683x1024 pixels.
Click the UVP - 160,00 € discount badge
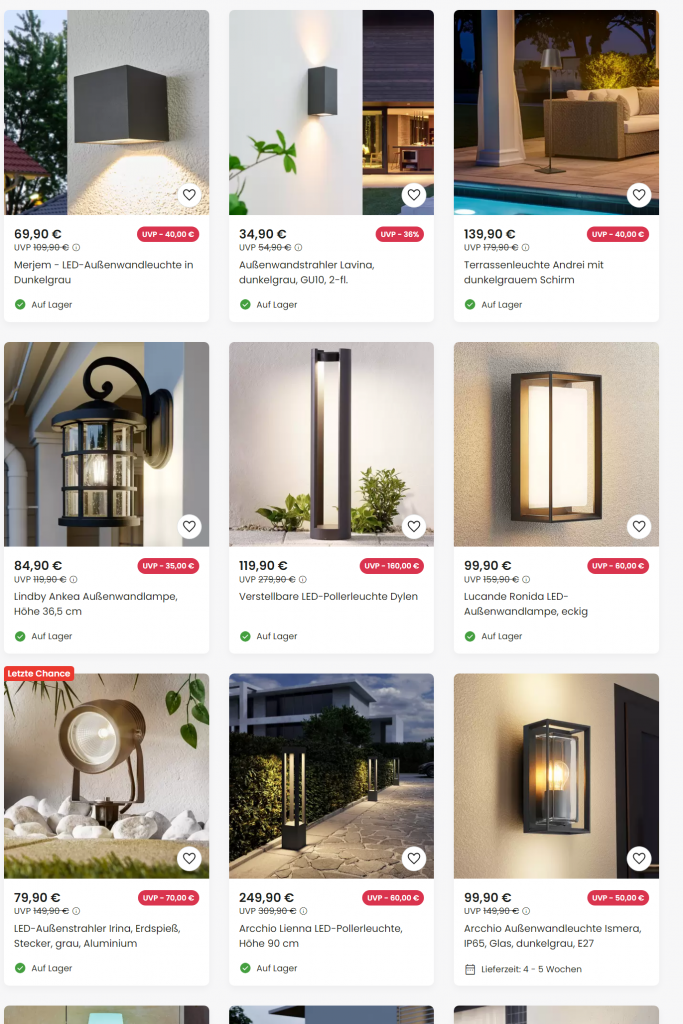(392, 566)
